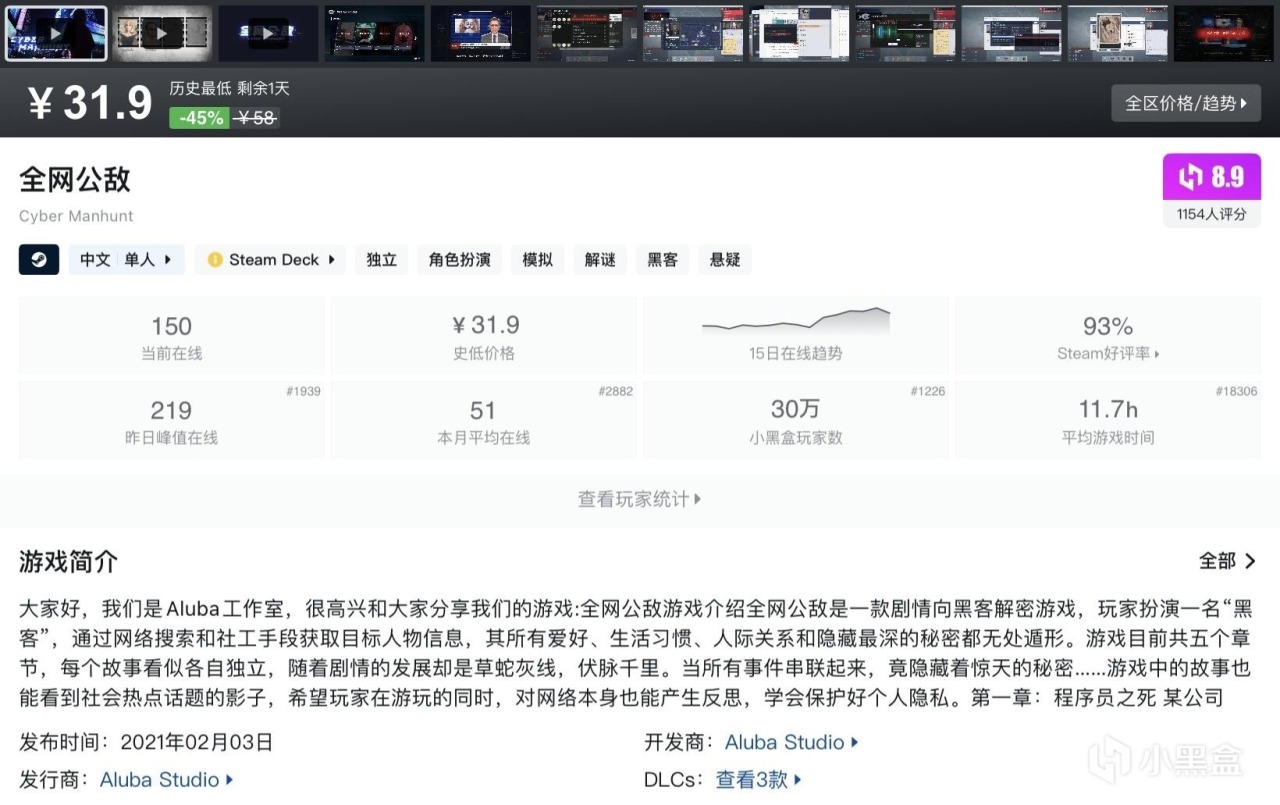Expand the 中文 单人 language dropdown
The image size is (1280, 805).
pos(126,260)
